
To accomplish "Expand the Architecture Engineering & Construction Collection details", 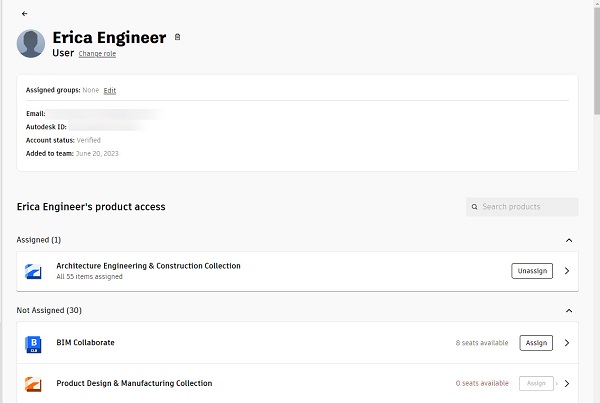I will point(567,271).
